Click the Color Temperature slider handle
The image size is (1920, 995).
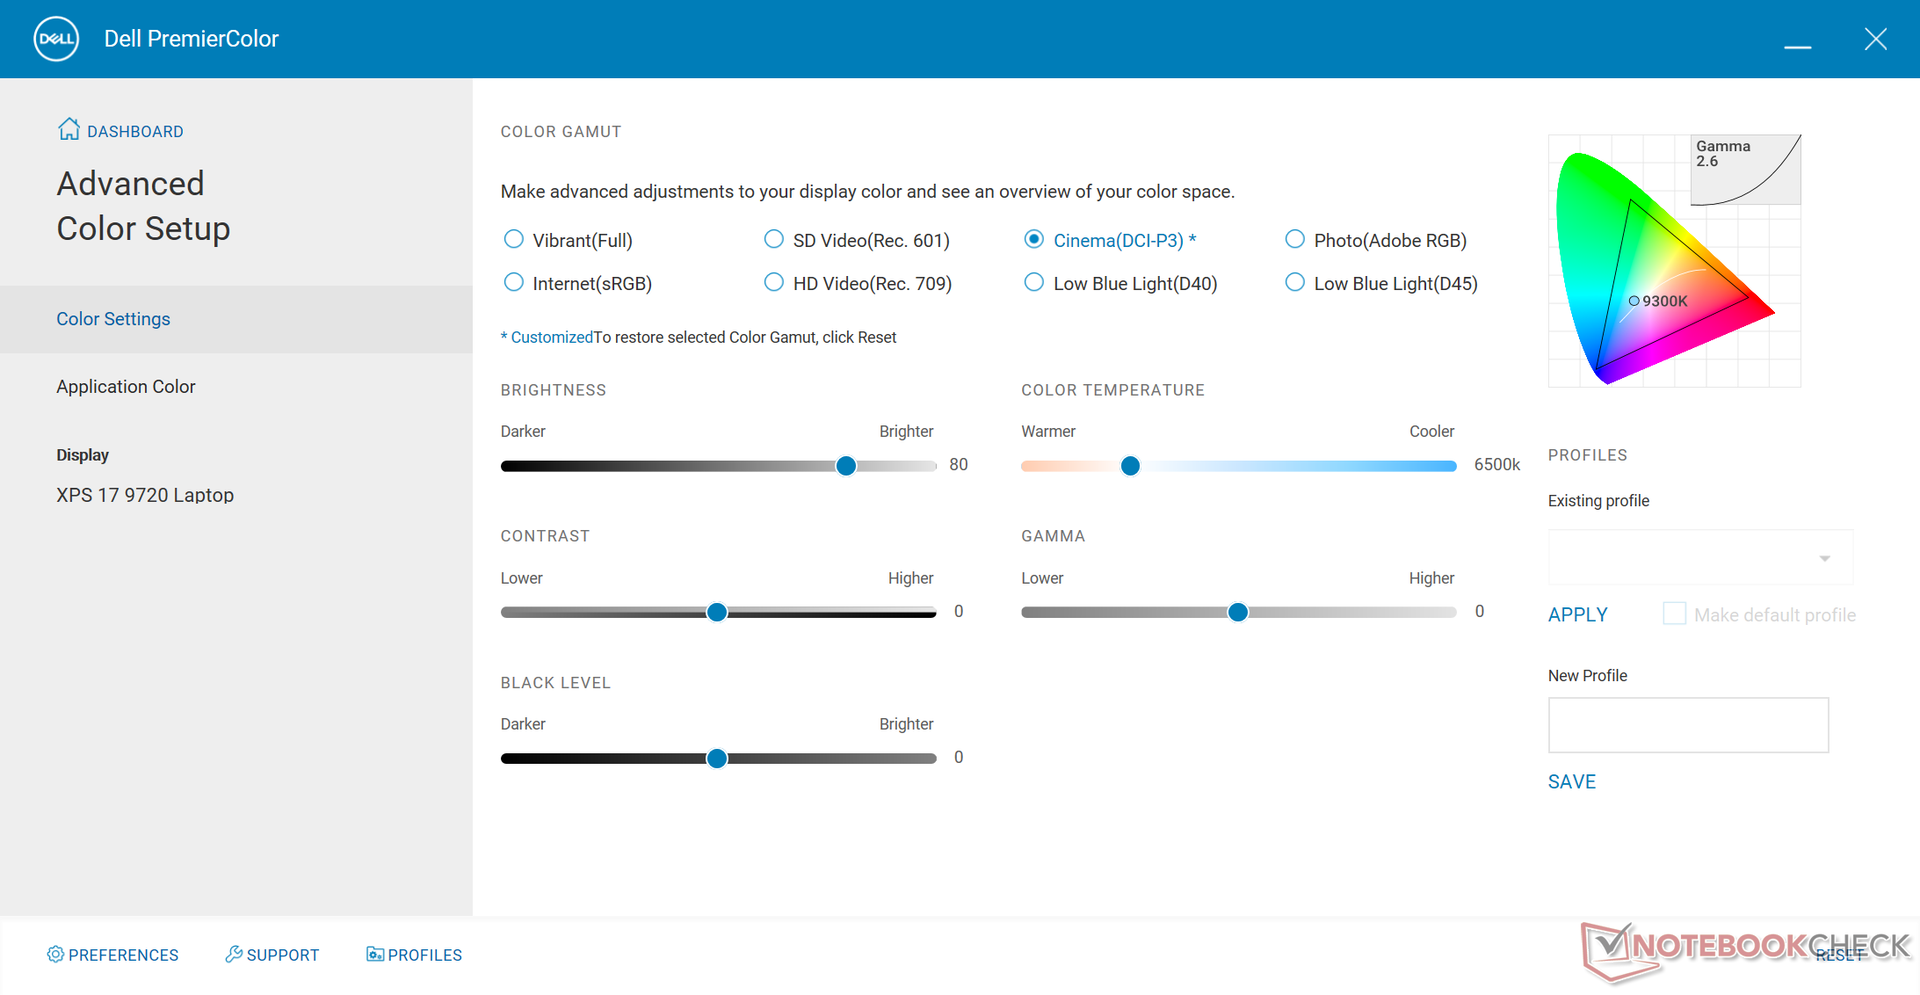click(1130, 466)
